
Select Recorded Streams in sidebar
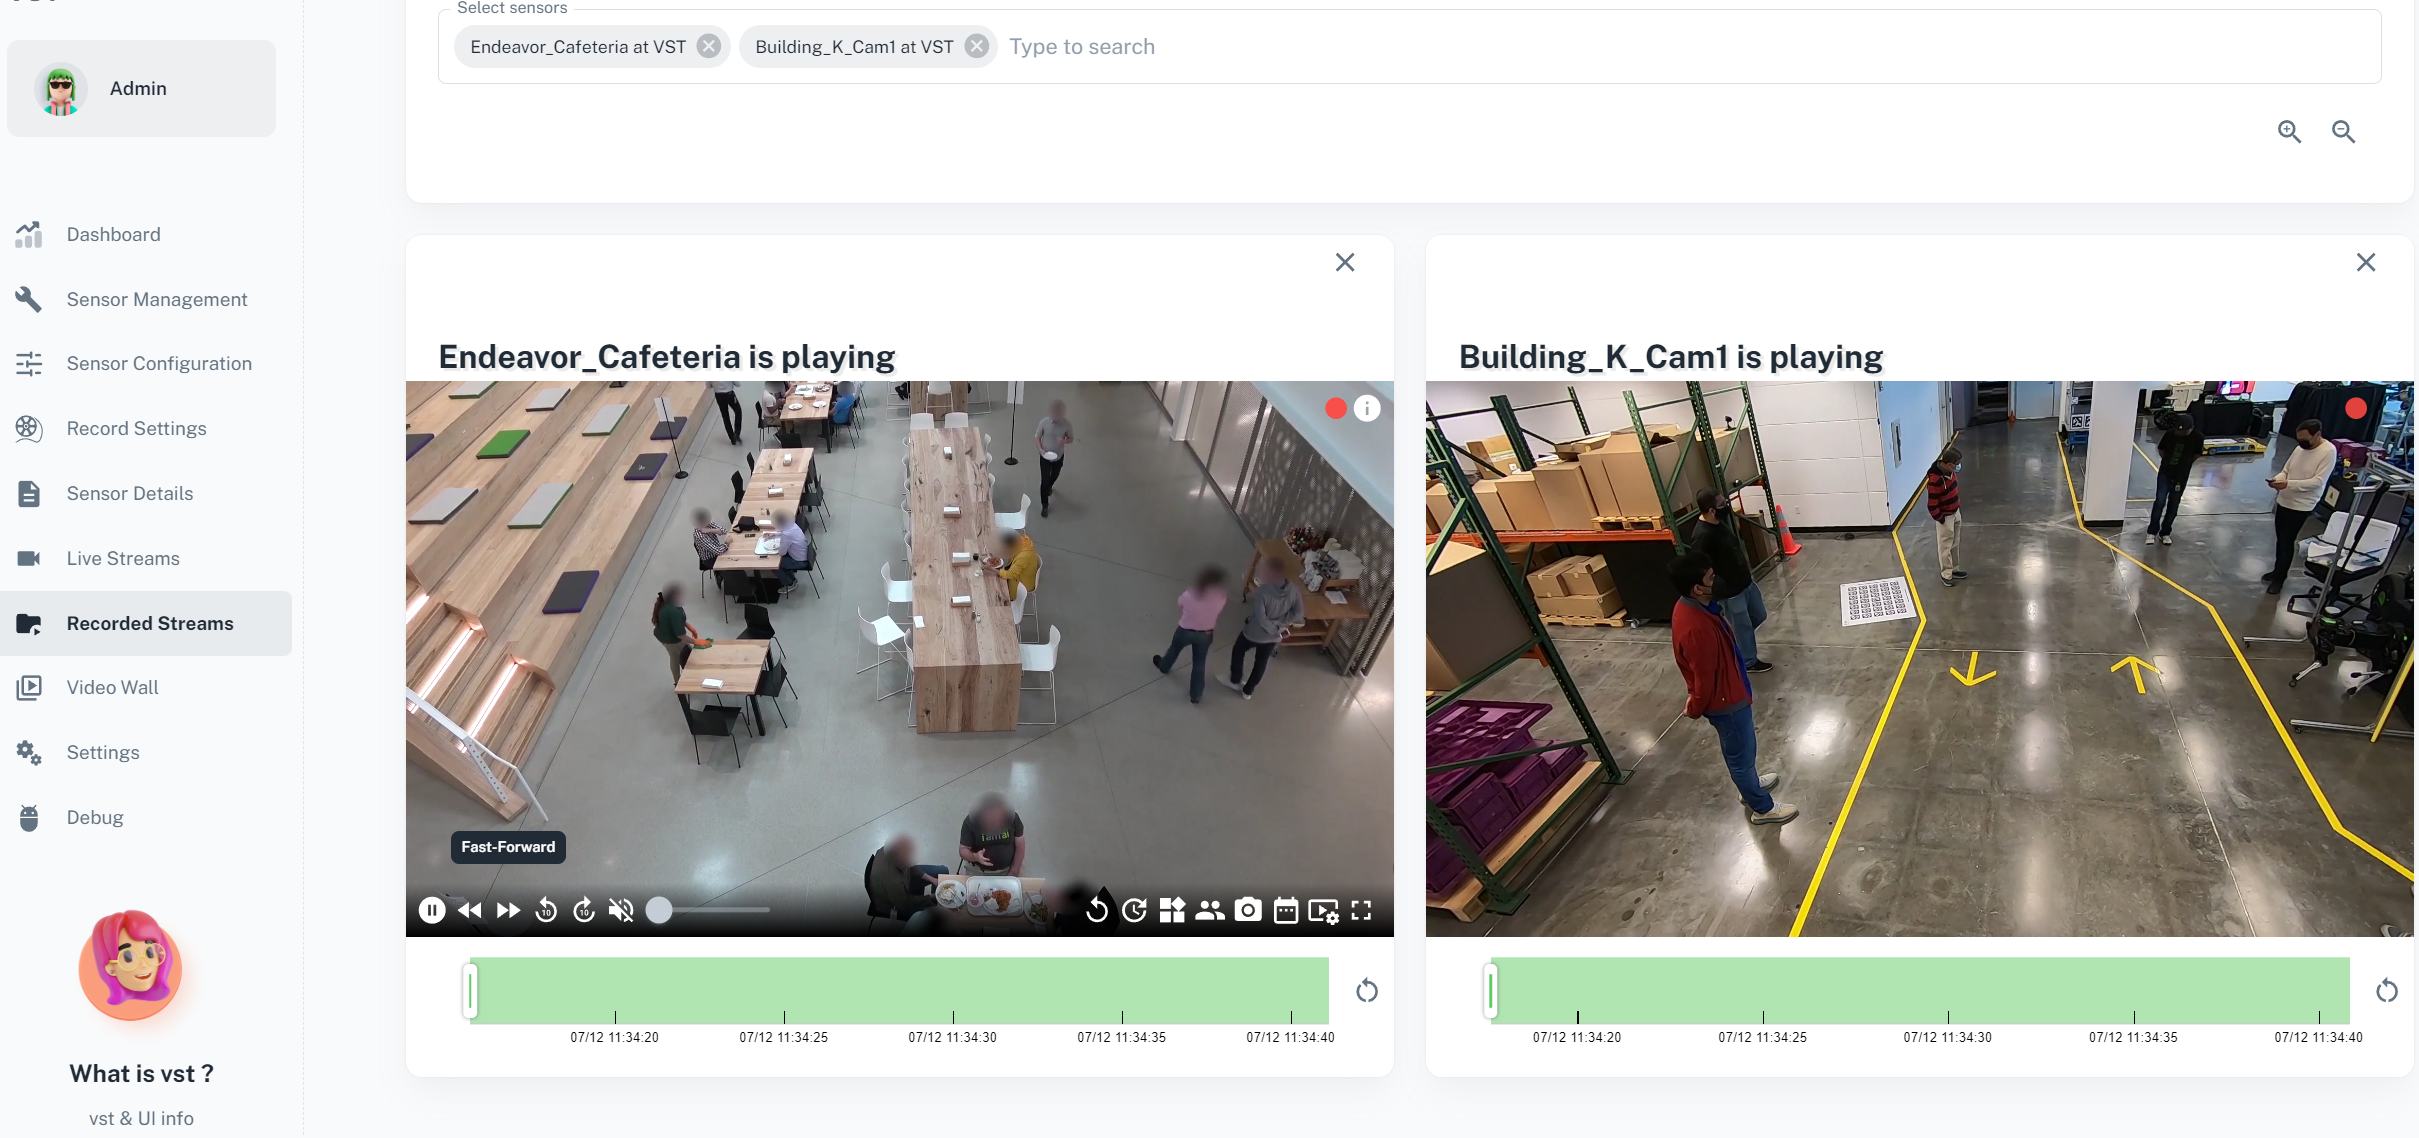146,623
